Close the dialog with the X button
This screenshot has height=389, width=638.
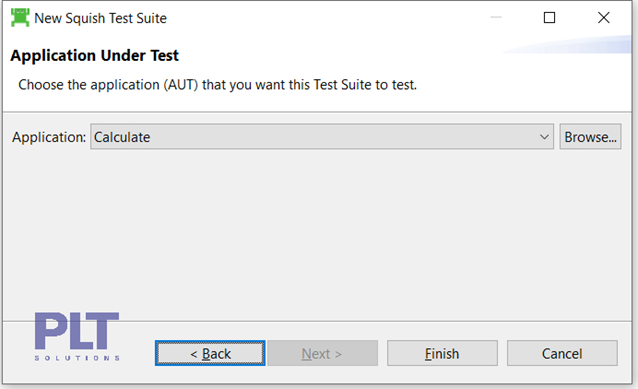click(x=603, y=17)
